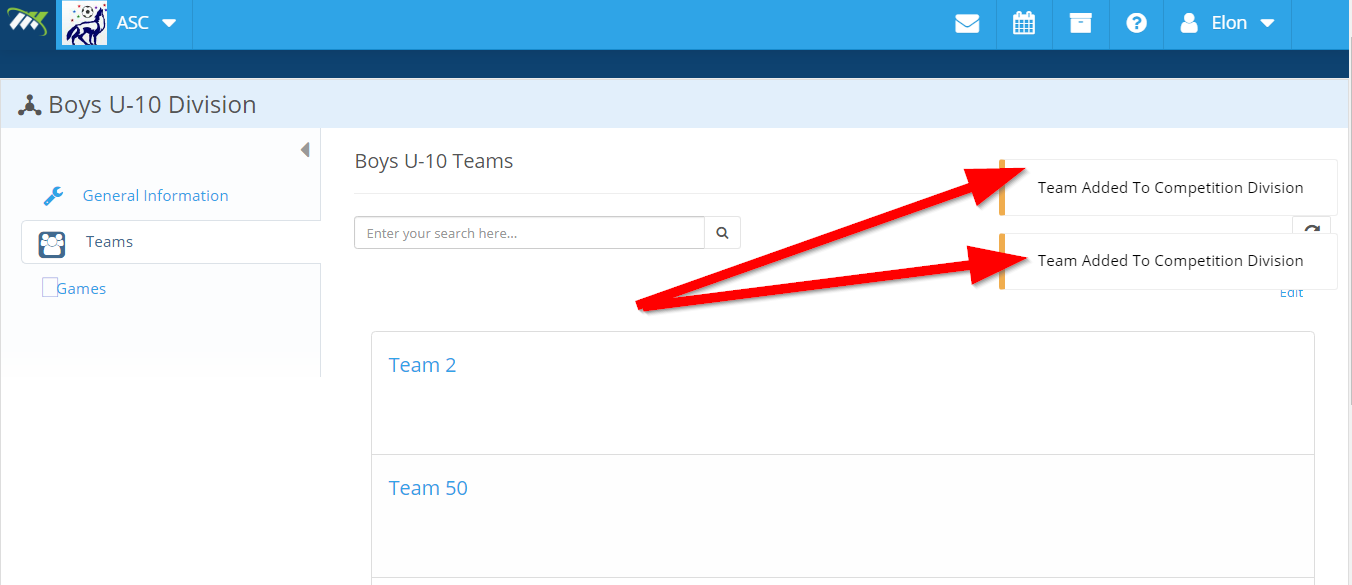This screenshot has height=585, width=1352.
Task: Collapse the left sidebar arrow
Action: click(x=305, y=150)
